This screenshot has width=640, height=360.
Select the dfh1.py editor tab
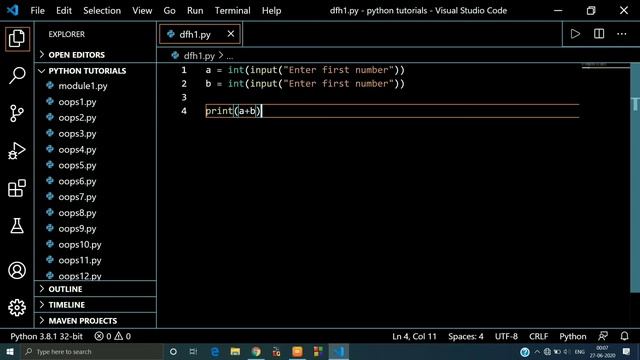click(x=200, y=34)
